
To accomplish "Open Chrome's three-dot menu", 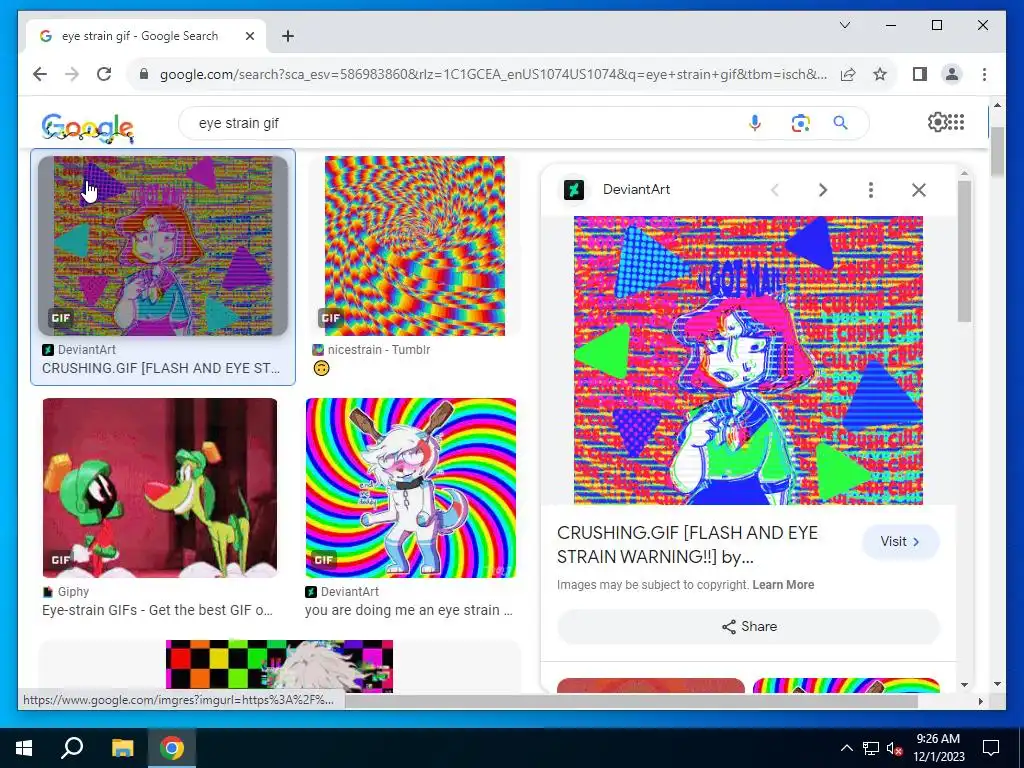I will pyautogui.click(x=984, y=74).
